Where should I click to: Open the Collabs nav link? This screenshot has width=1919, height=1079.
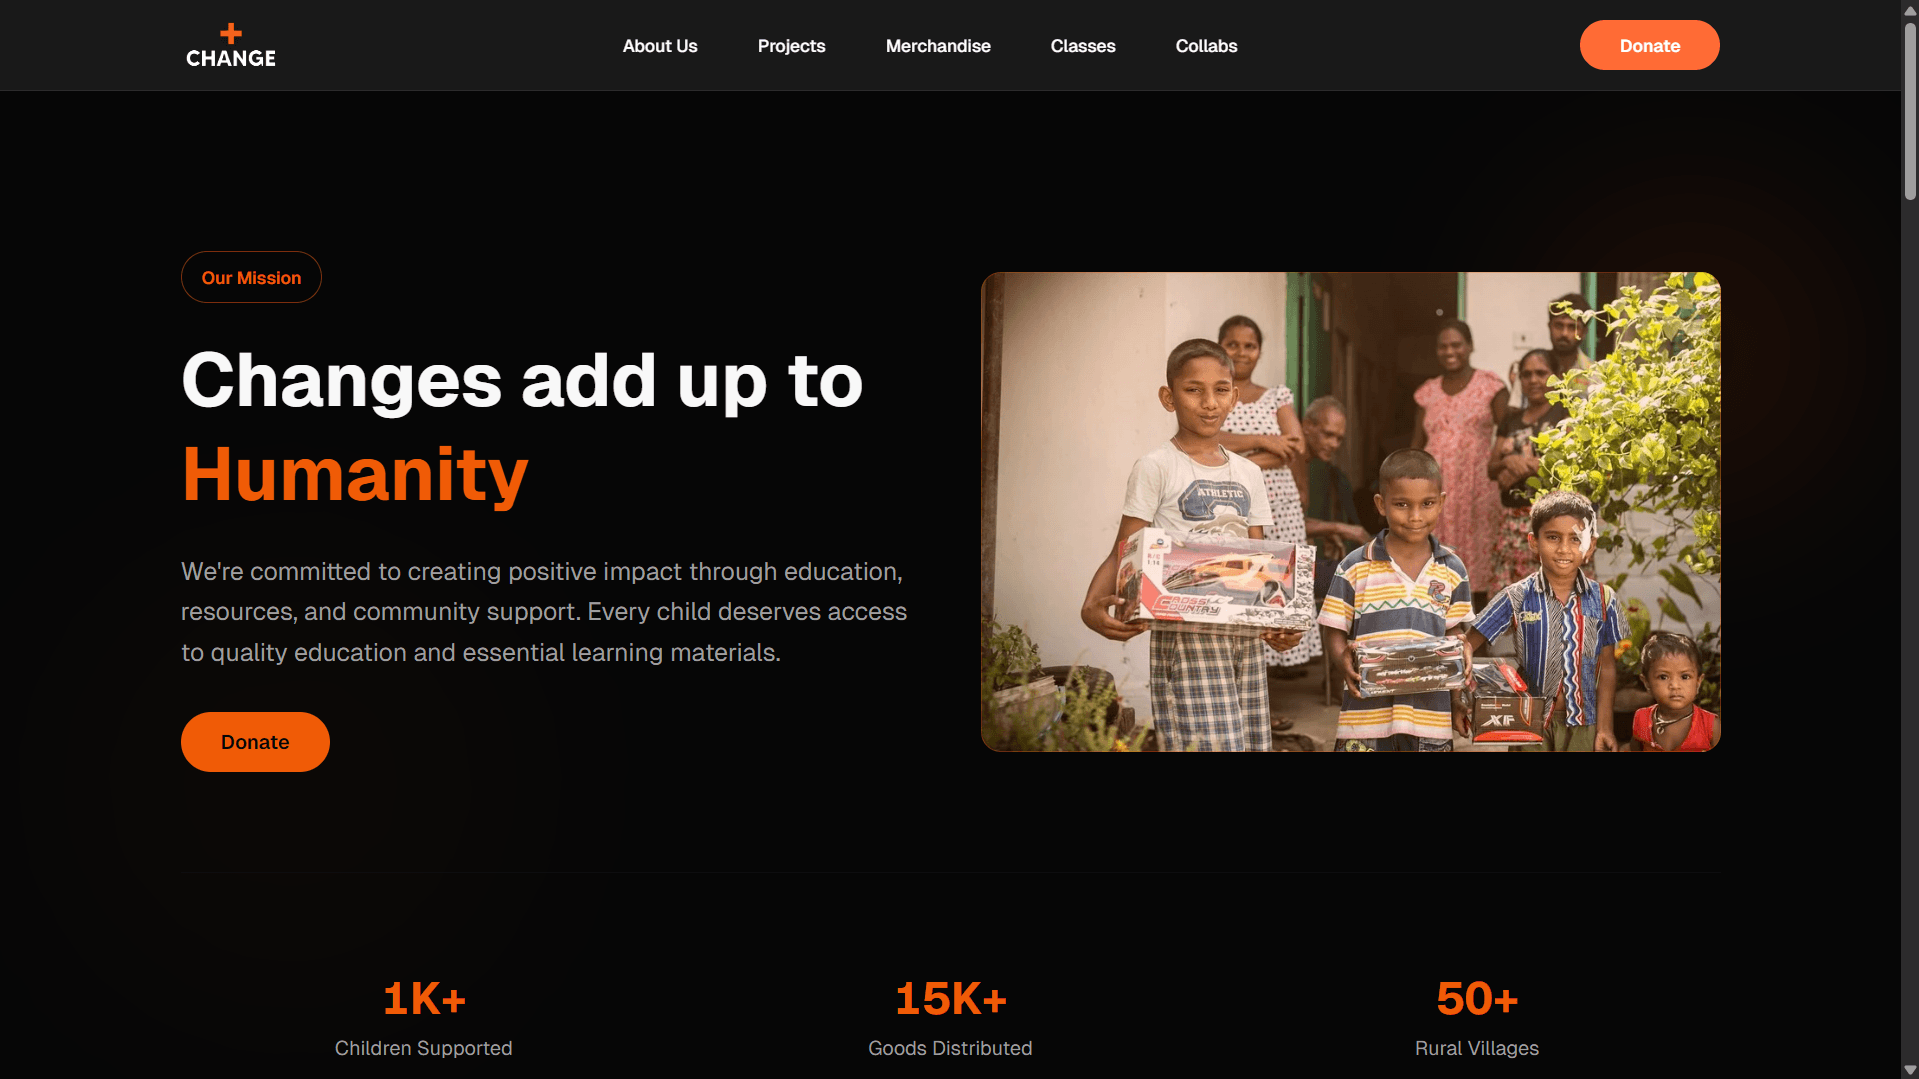(x=1206, y=46)
